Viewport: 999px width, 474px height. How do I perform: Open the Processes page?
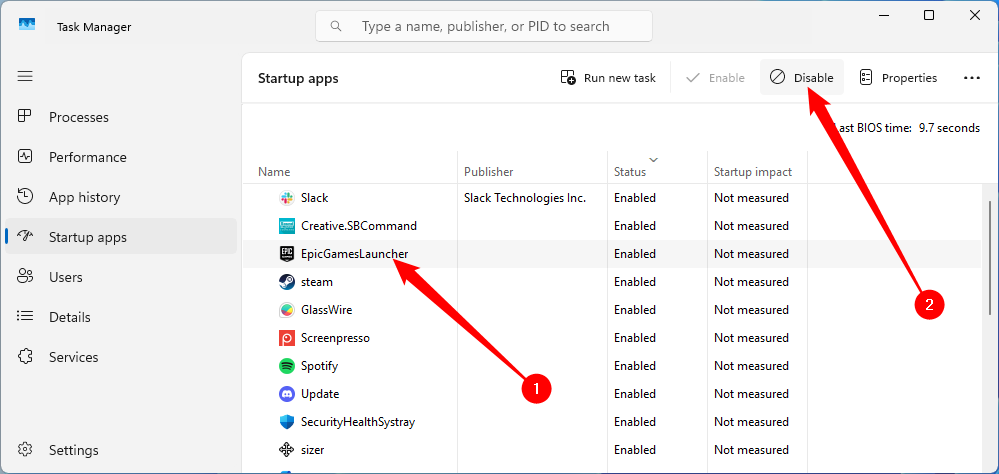tap(121, 117)
